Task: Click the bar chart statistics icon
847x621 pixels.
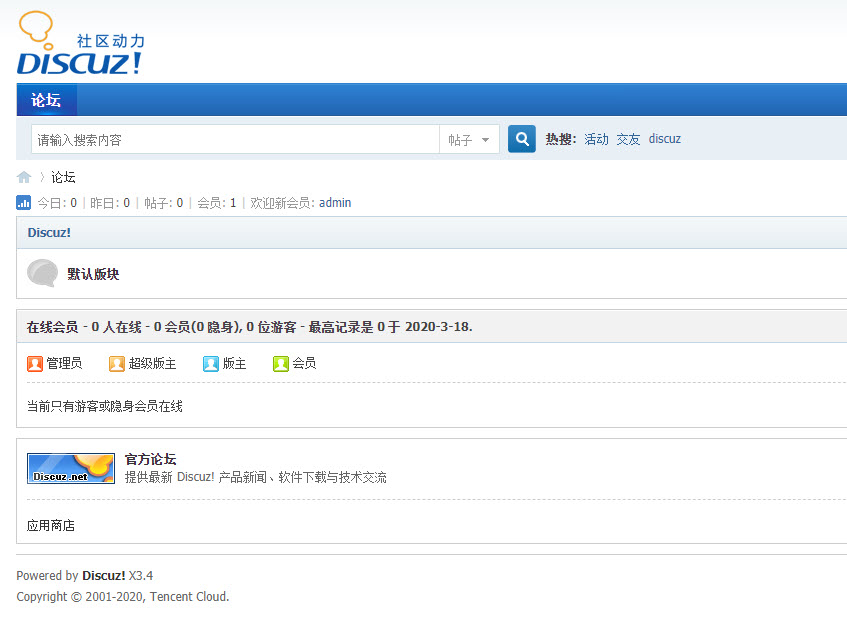Action: [x=23, y=202]
